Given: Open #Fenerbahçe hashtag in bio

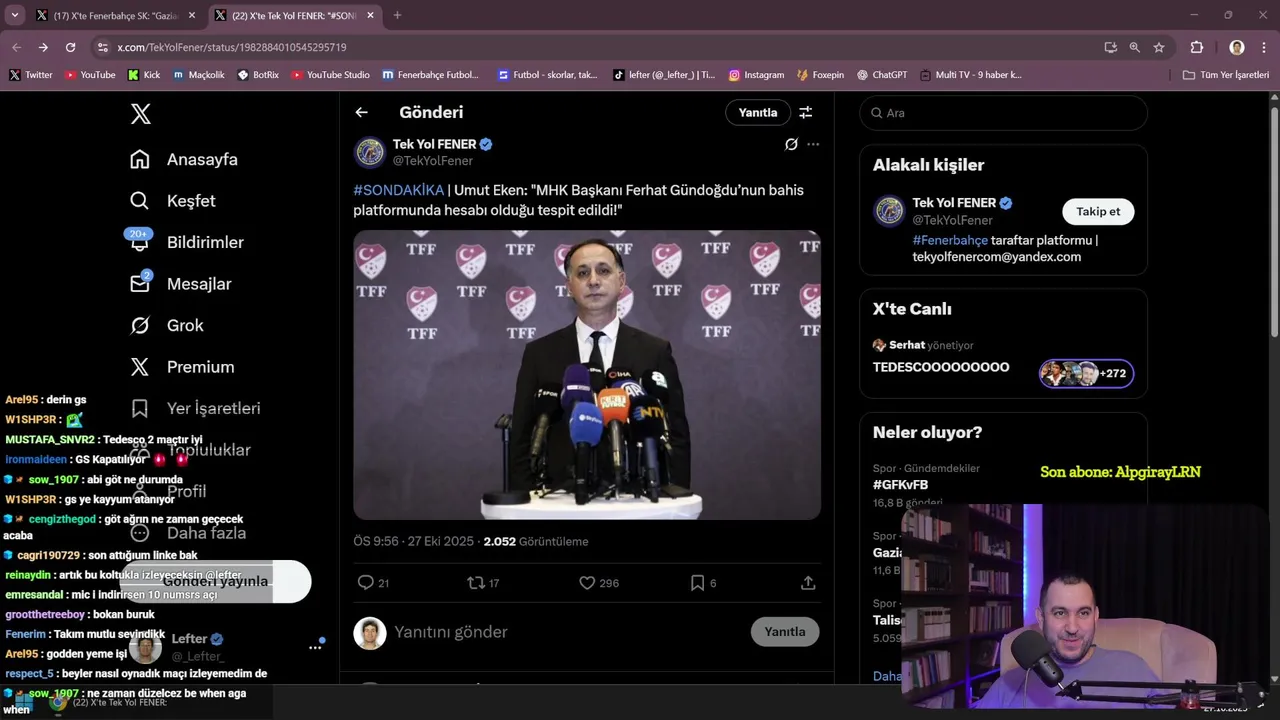Looking at the screenshot, I should [950, 240].
